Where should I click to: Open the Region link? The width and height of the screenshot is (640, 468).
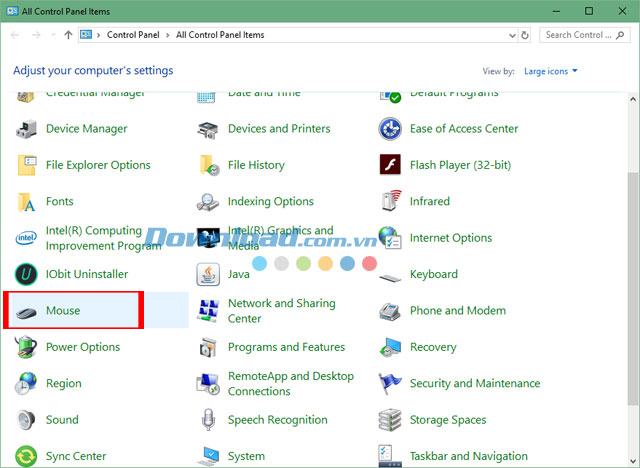coord(64,384)
